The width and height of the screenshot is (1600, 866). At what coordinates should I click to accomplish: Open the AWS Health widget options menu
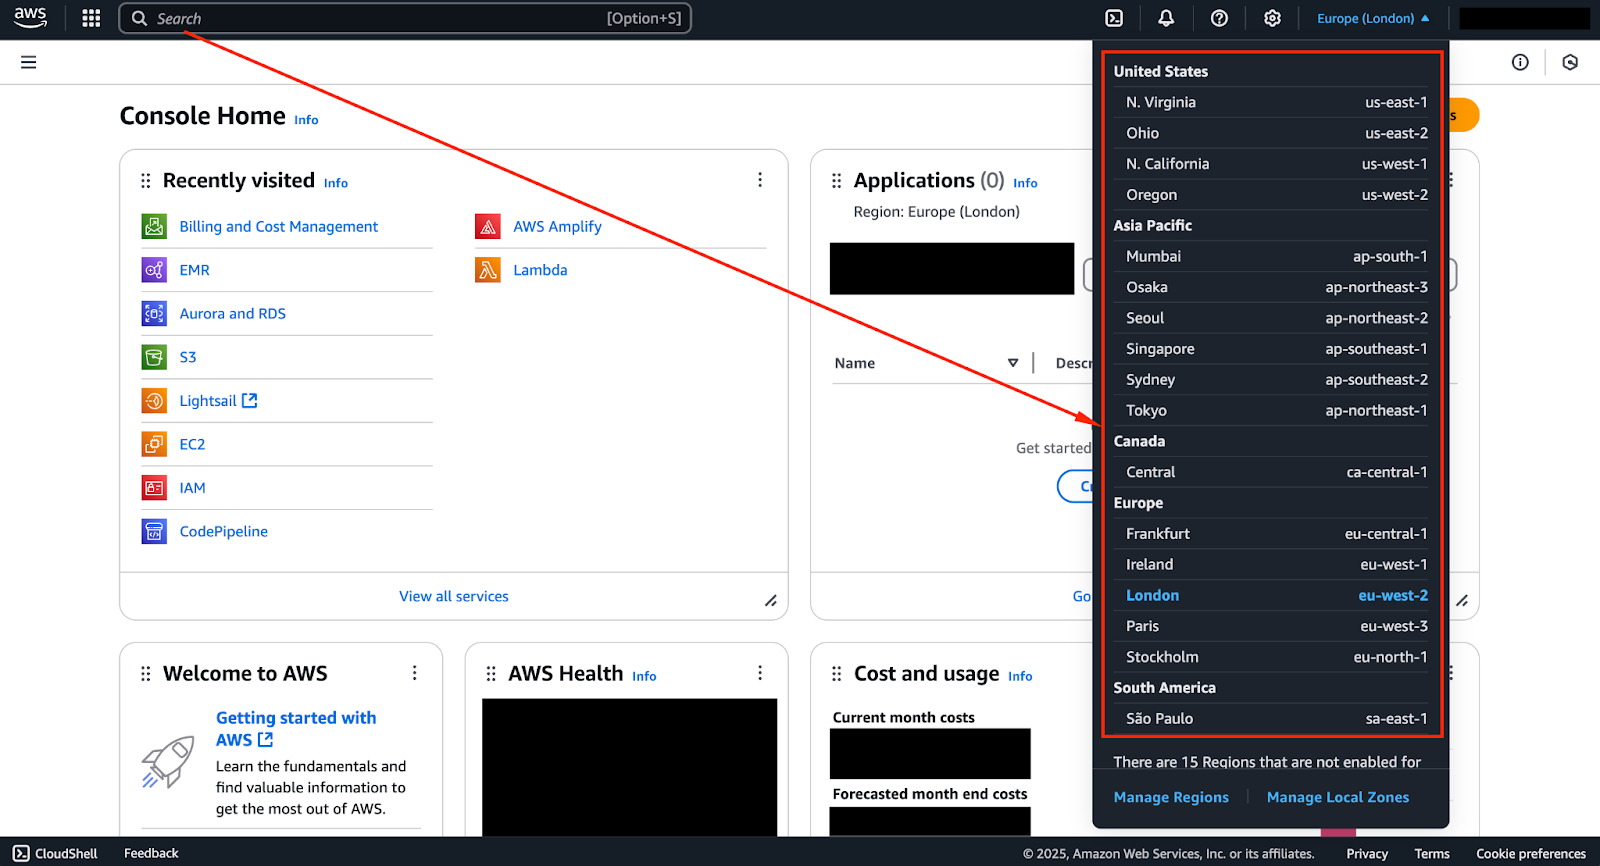760,673
